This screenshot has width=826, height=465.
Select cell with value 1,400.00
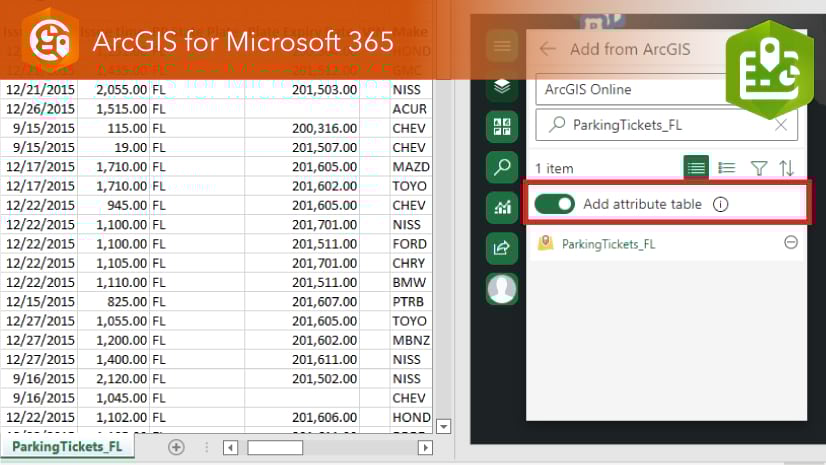pyautogui.click(x=114, y=360)
